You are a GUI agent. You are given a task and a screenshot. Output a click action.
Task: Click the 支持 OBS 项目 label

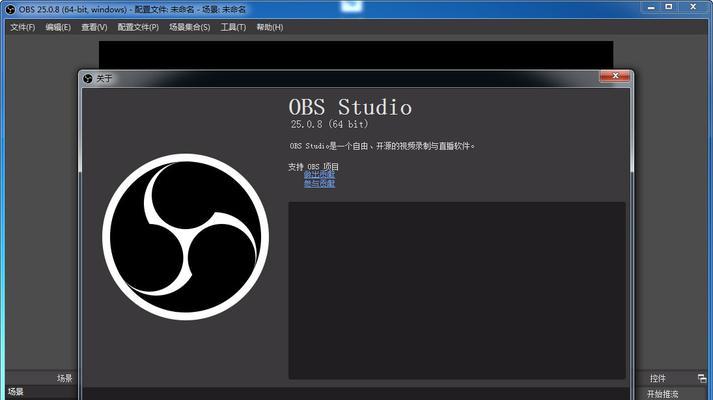[x=313, y=166]
